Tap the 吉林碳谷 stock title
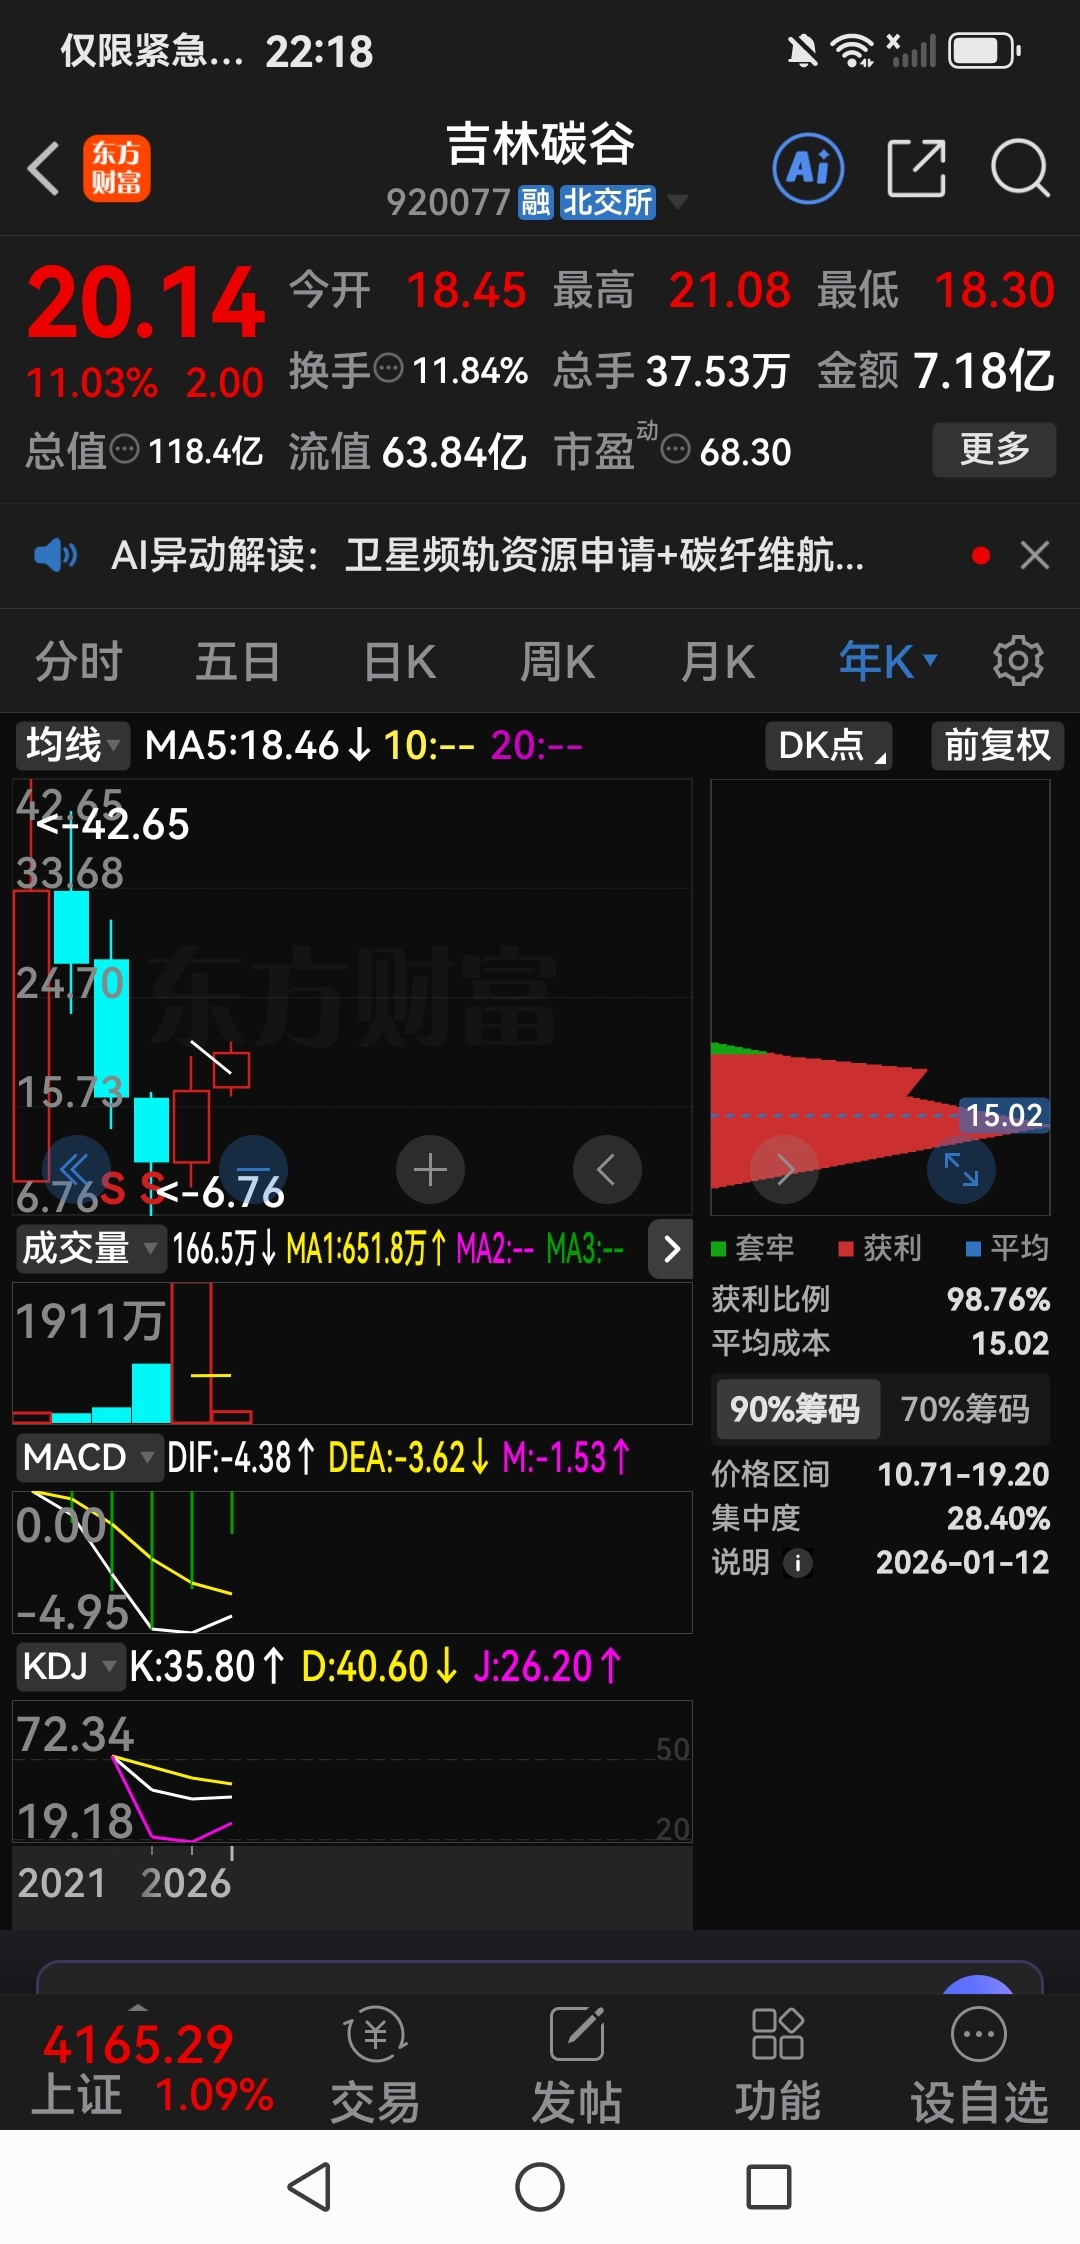The width and height of the screenshot is (1080, 2244). (540, 143)
